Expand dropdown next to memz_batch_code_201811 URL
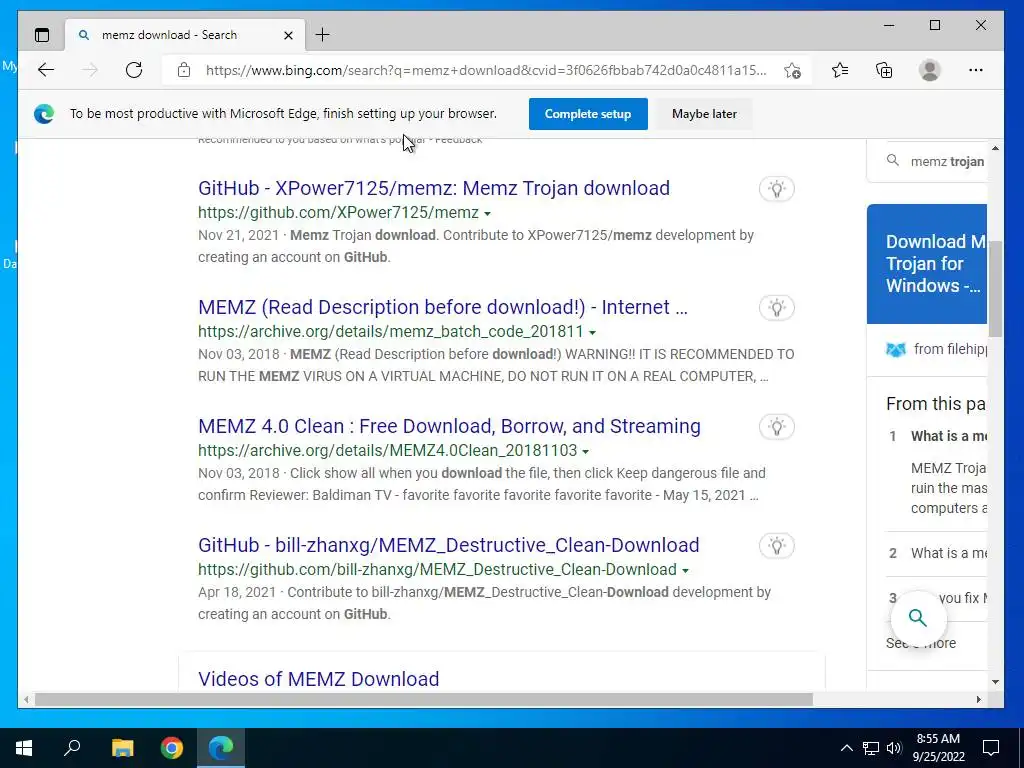The image size is (1024, 768). pos(592,332)
